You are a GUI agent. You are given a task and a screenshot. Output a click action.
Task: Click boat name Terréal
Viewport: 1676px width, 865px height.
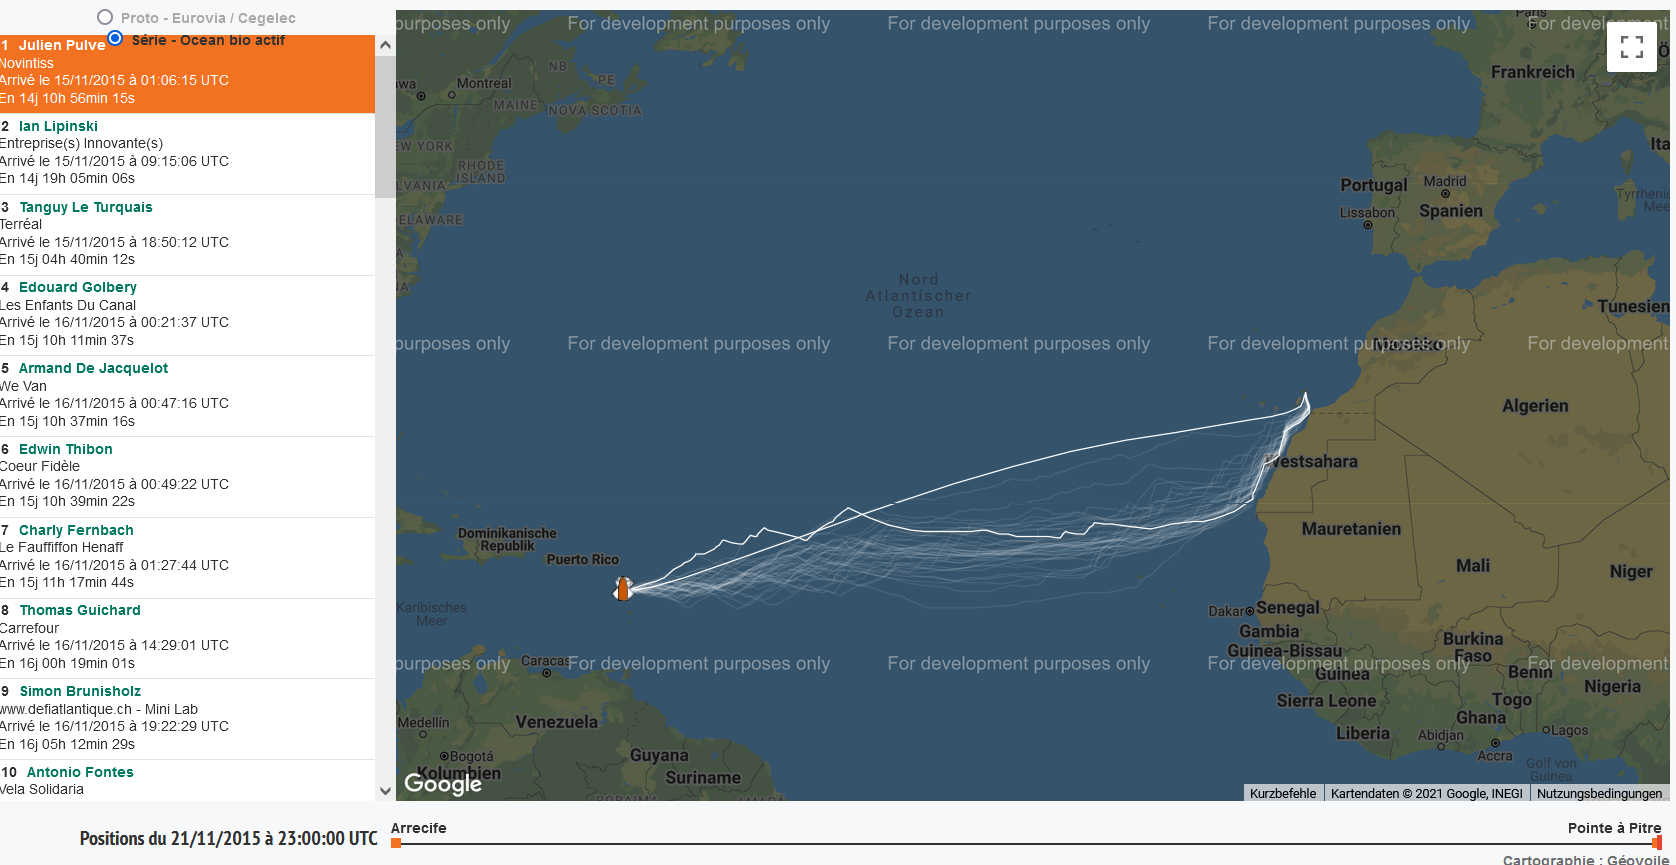coord(21,224)
